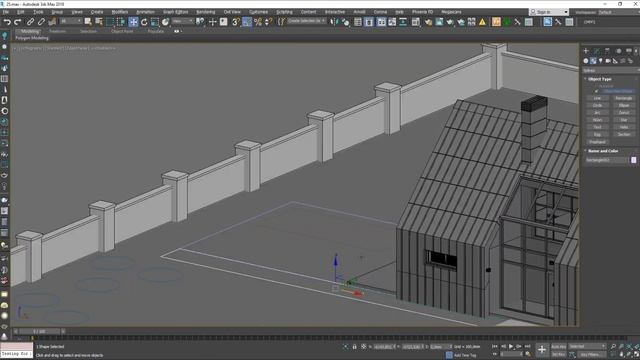Select the Link tool icon

pos(30,22)
